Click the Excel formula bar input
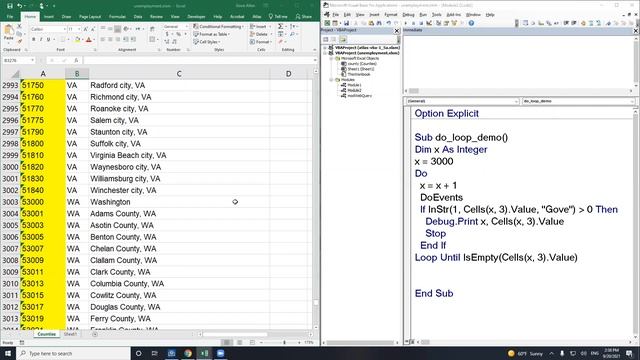The height and width of the screenshot is (360, 640). click(x=200, y=60)
